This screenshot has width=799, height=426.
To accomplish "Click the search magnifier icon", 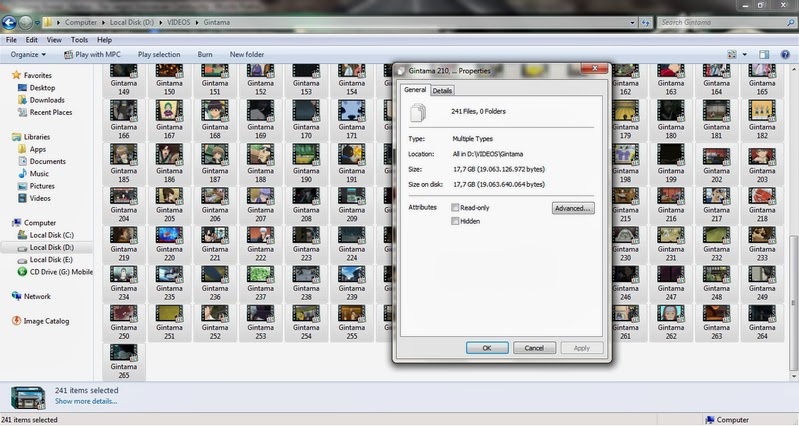I will click(790, 22).
